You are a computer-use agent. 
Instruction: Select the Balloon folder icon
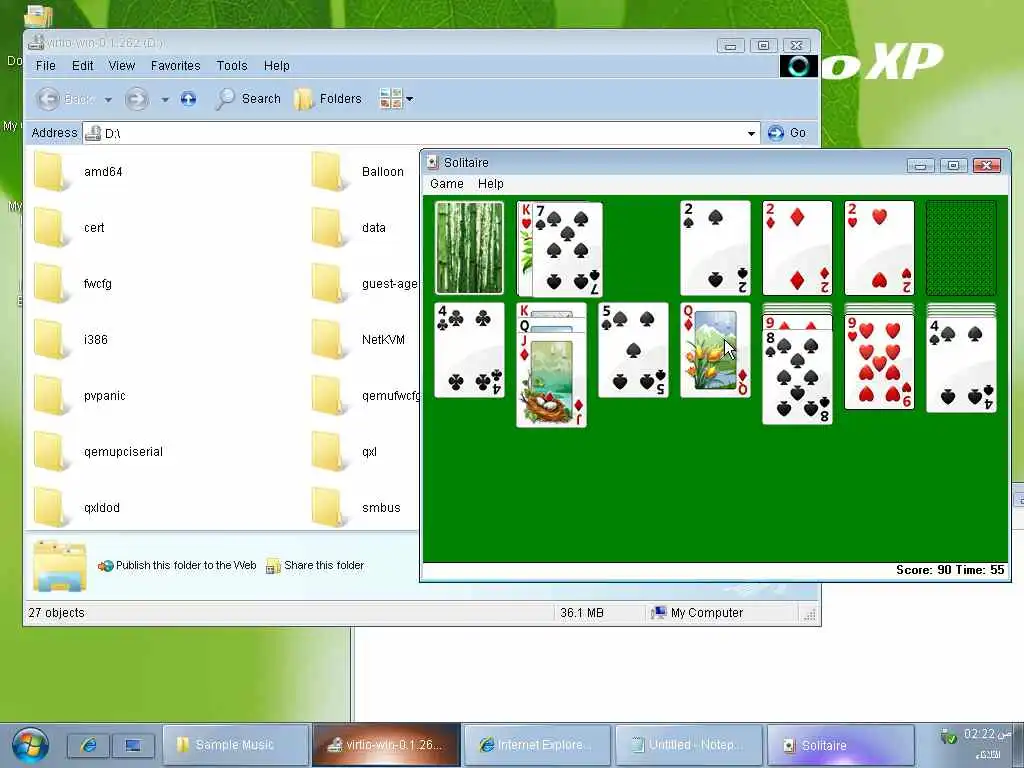tap(328, 172)
